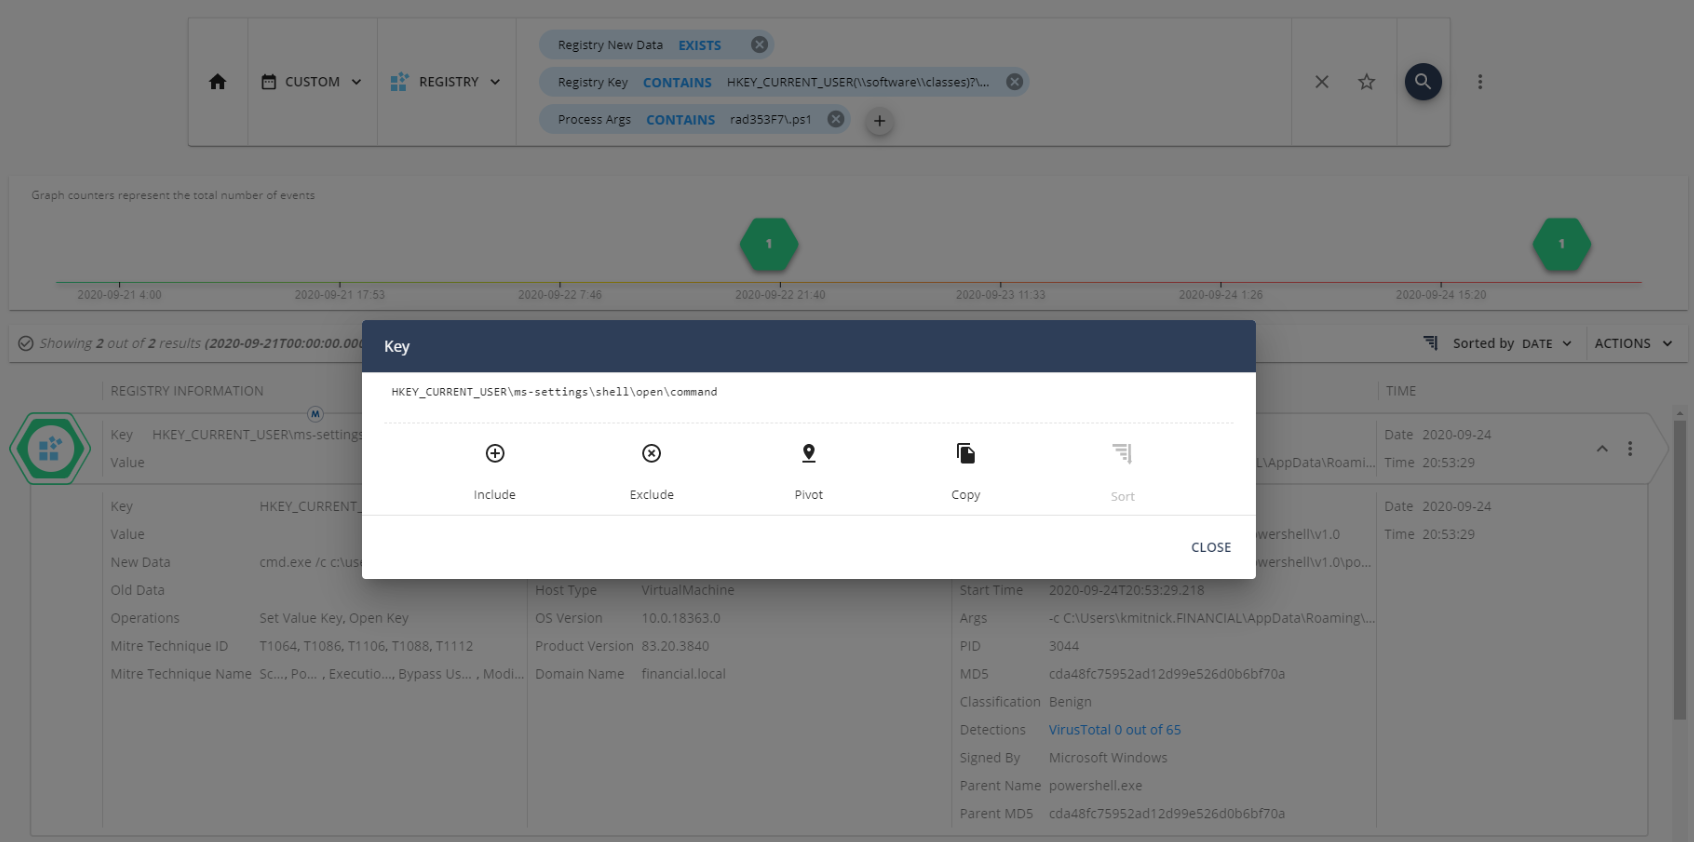Go to the home icon

pos(217,82)
